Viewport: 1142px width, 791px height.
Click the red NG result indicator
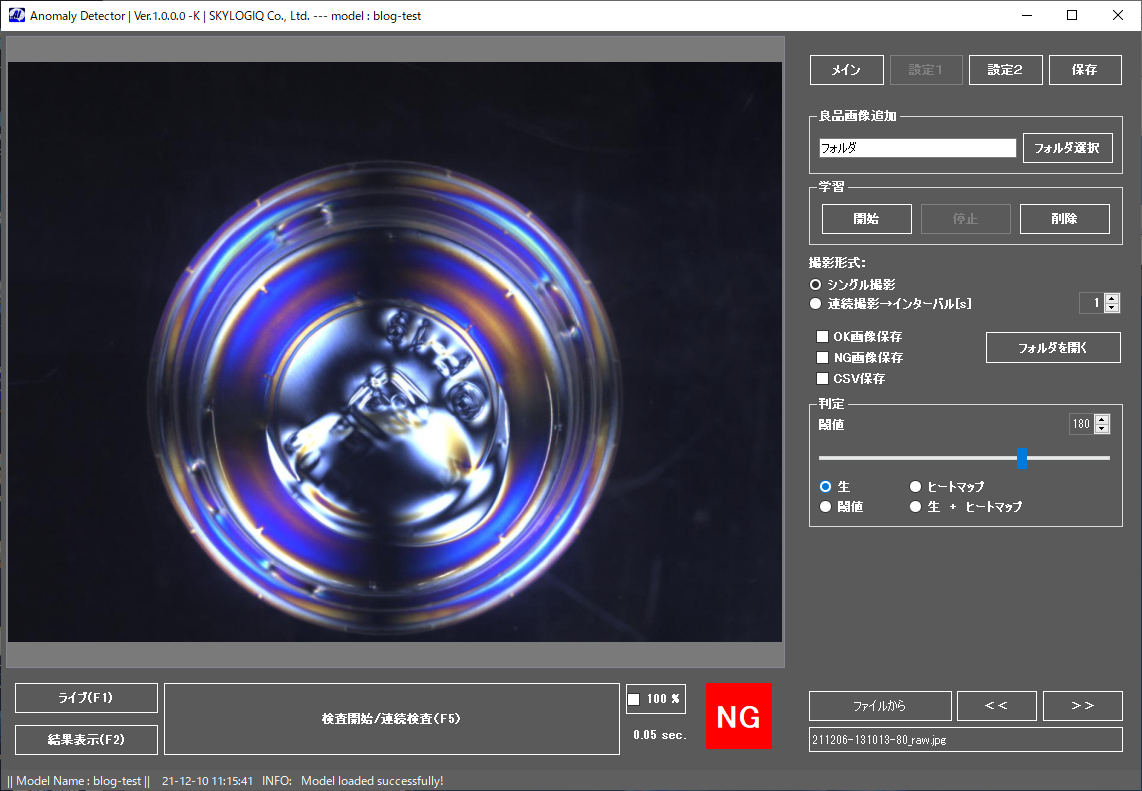(739, 717)
